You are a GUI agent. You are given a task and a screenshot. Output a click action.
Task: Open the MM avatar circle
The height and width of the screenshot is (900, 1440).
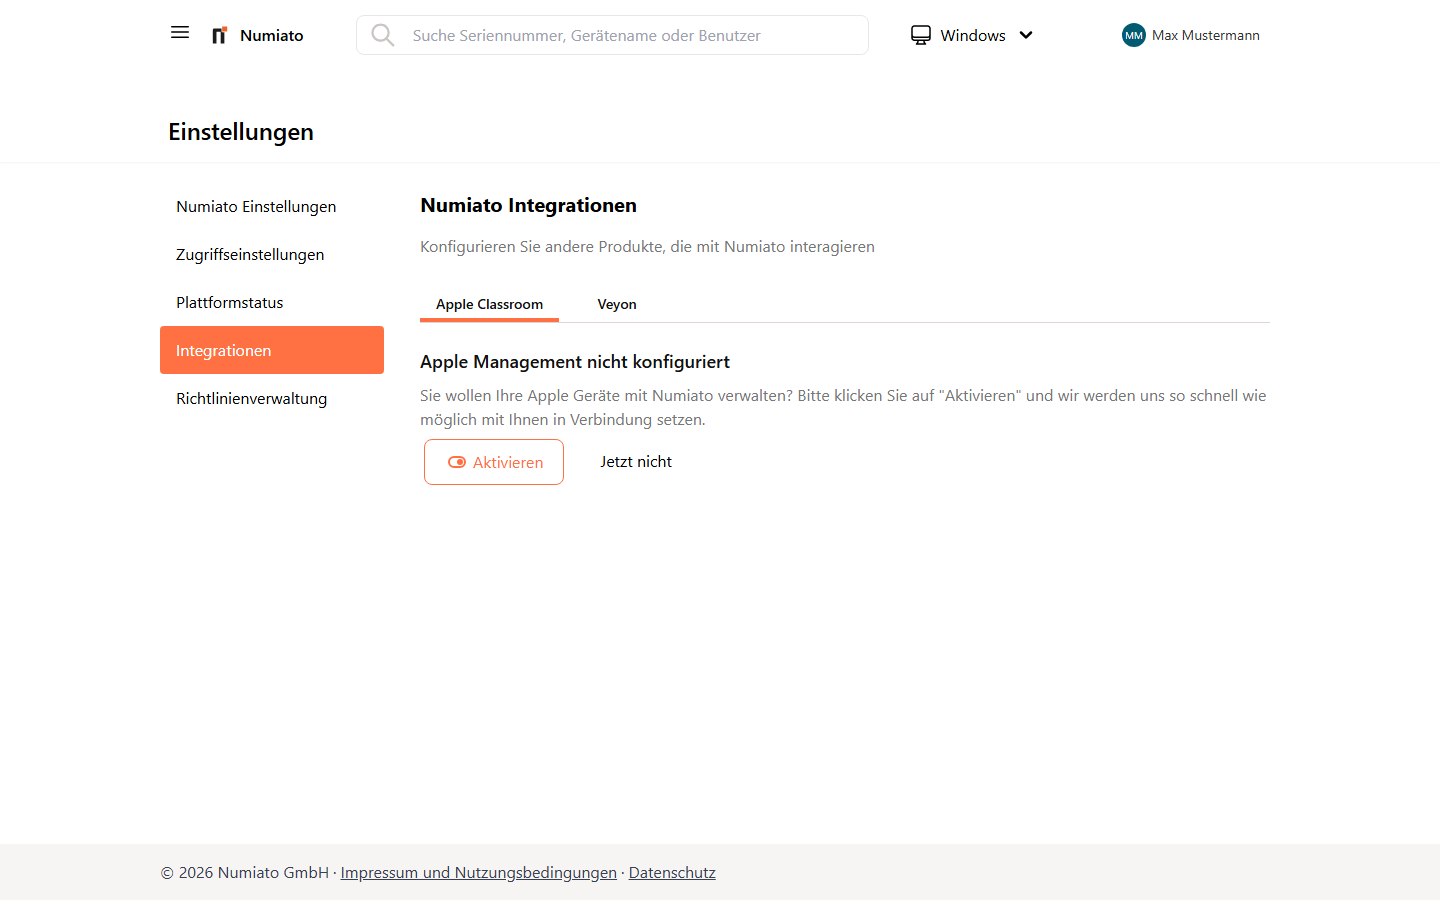(1132, 35)
